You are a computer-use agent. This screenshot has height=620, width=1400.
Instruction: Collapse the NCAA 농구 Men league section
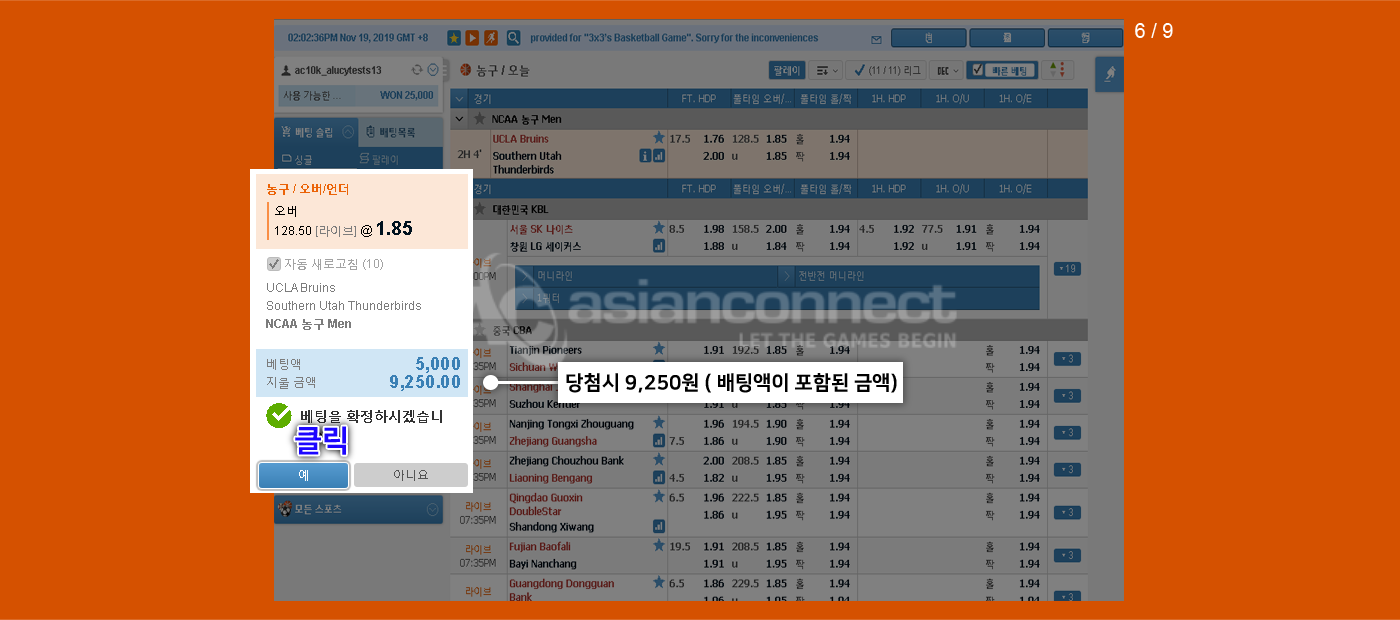click(x=460, y=118)
